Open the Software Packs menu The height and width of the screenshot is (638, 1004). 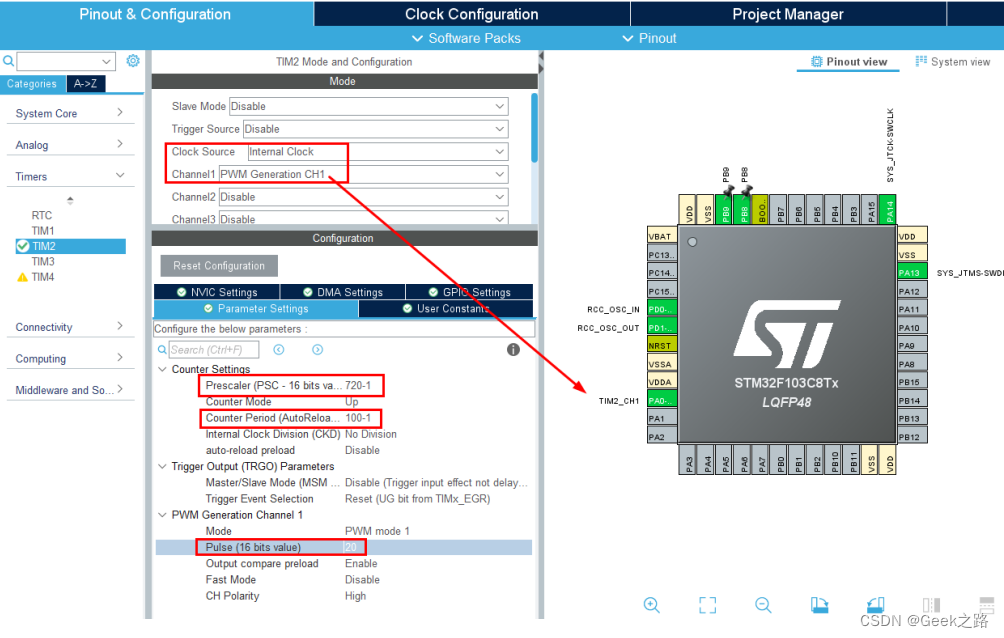[x=466, y=38]
